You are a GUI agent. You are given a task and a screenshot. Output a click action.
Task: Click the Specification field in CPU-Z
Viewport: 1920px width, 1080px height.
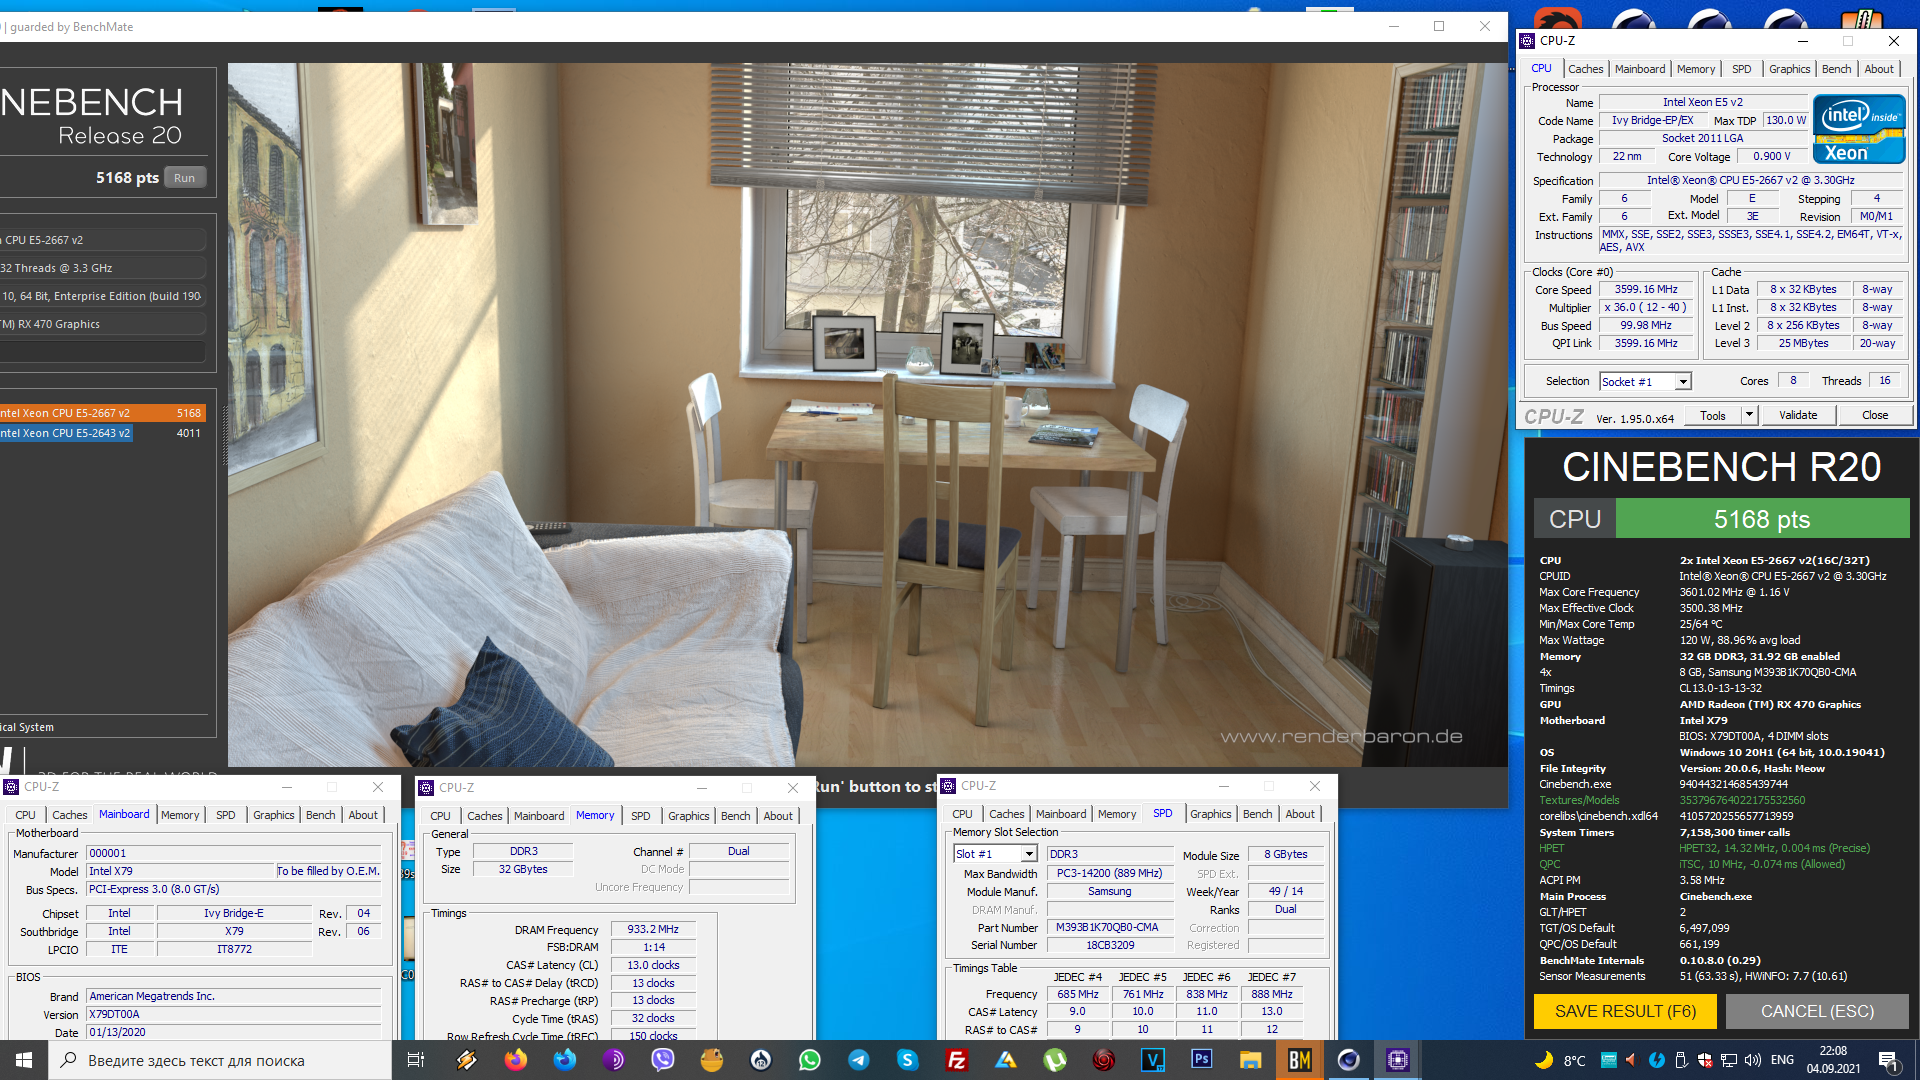(x=1750, y=181)
